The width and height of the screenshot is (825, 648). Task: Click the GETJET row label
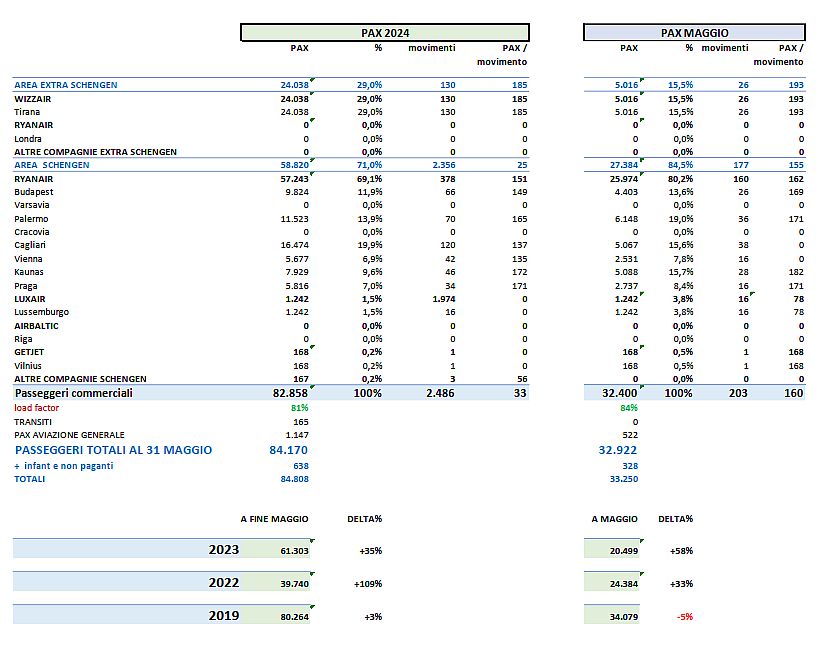pos(29,352)
